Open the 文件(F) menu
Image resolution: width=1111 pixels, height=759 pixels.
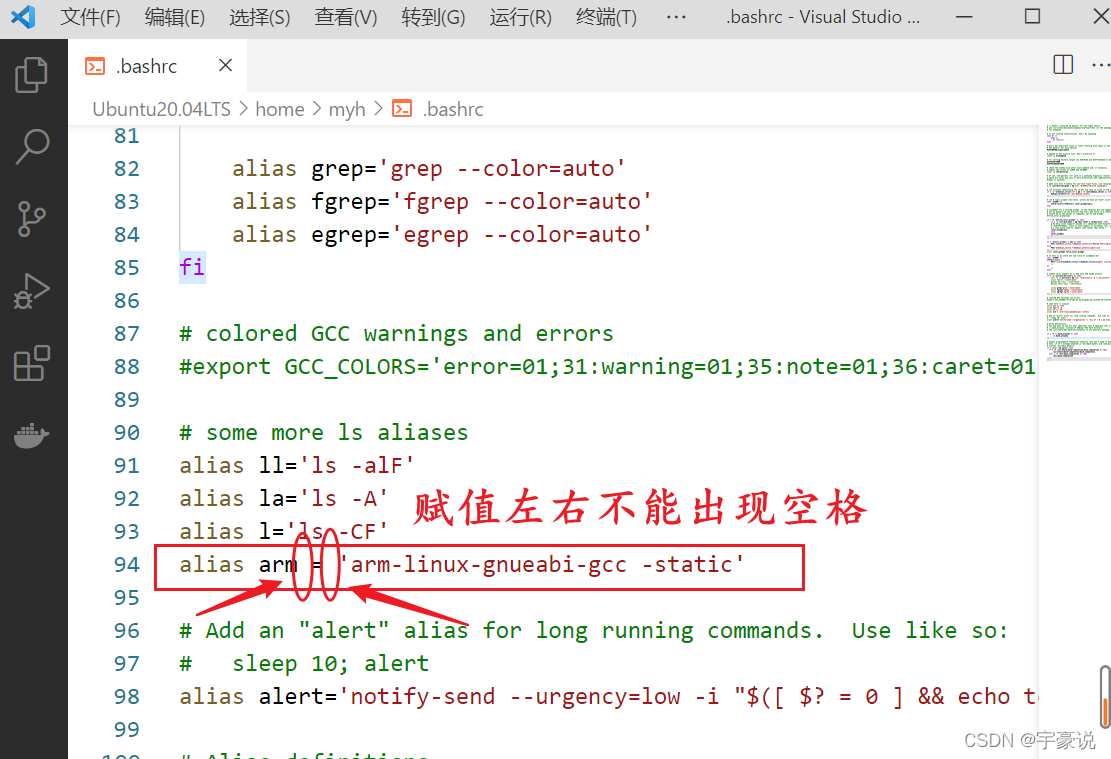tap(90, 17)
